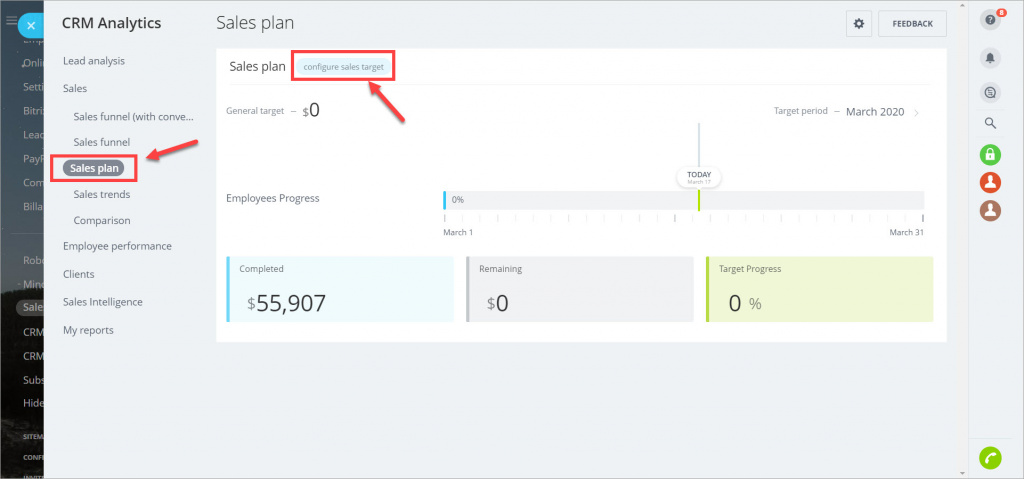
Task: Open My reports section
Action: 88,330
